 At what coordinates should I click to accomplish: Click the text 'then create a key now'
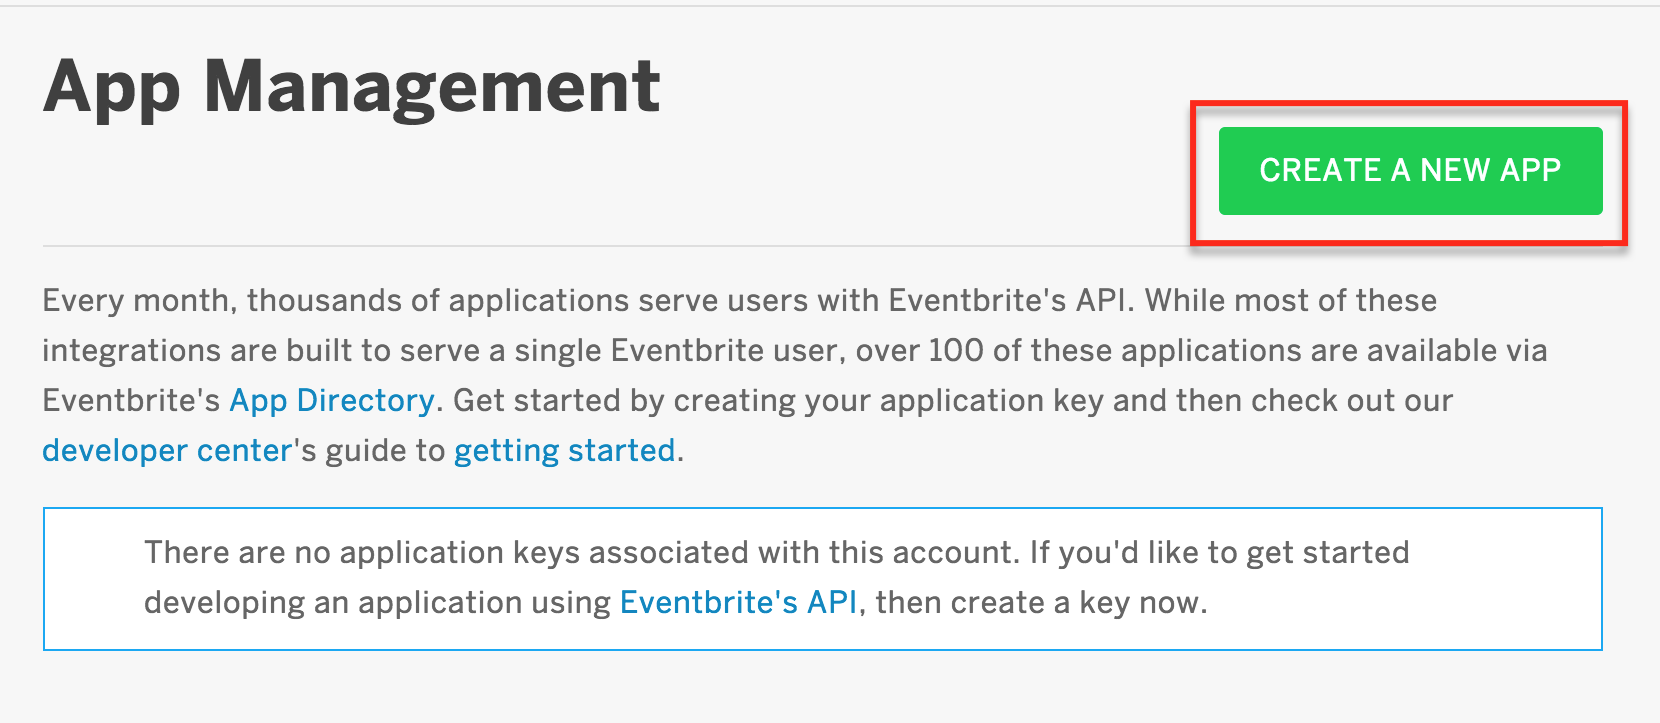1041,602
